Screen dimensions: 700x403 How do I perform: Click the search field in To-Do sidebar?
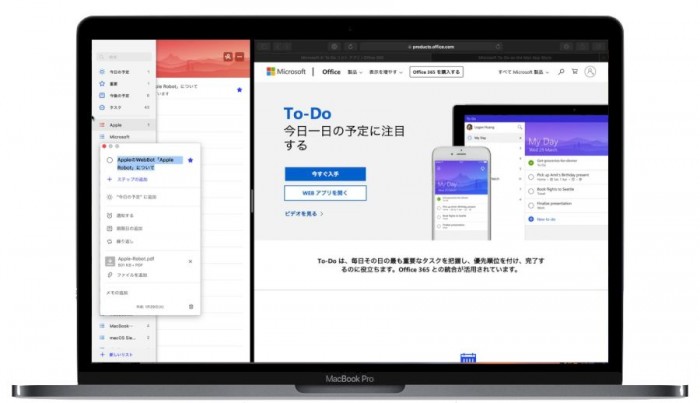click(x=124, y=57)
